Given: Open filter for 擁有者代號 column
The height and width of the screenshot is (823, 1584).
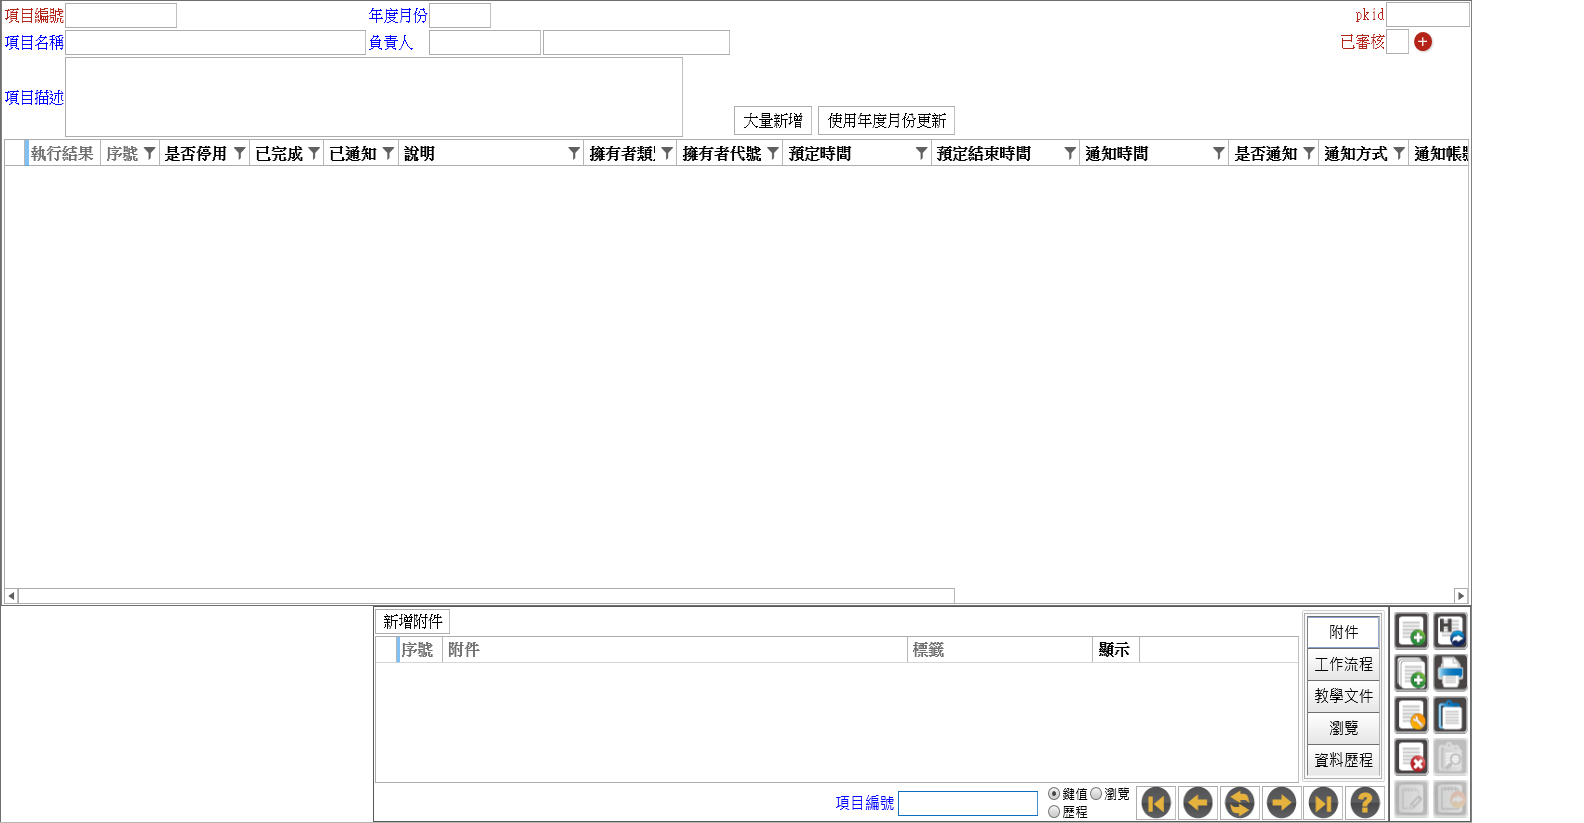Looking at the screenshot, I should (773, 153).
